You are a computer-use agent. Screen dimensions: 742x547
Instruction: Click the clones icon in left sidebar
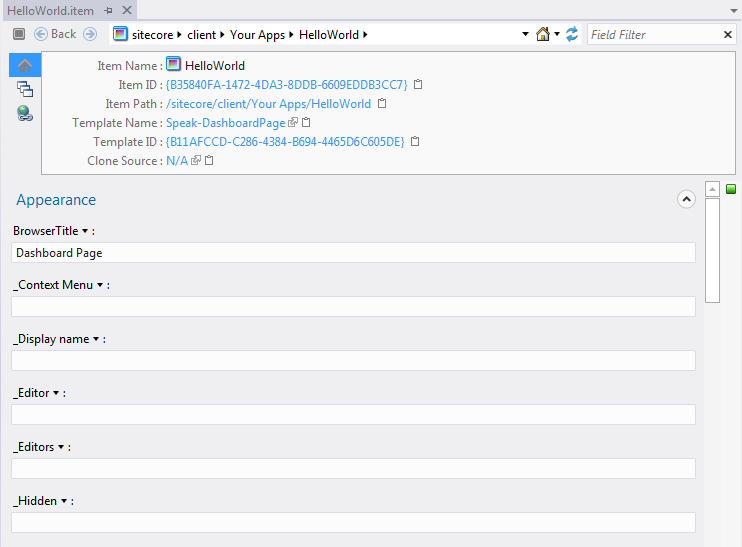pyautogui.click(x=25, y=89)
